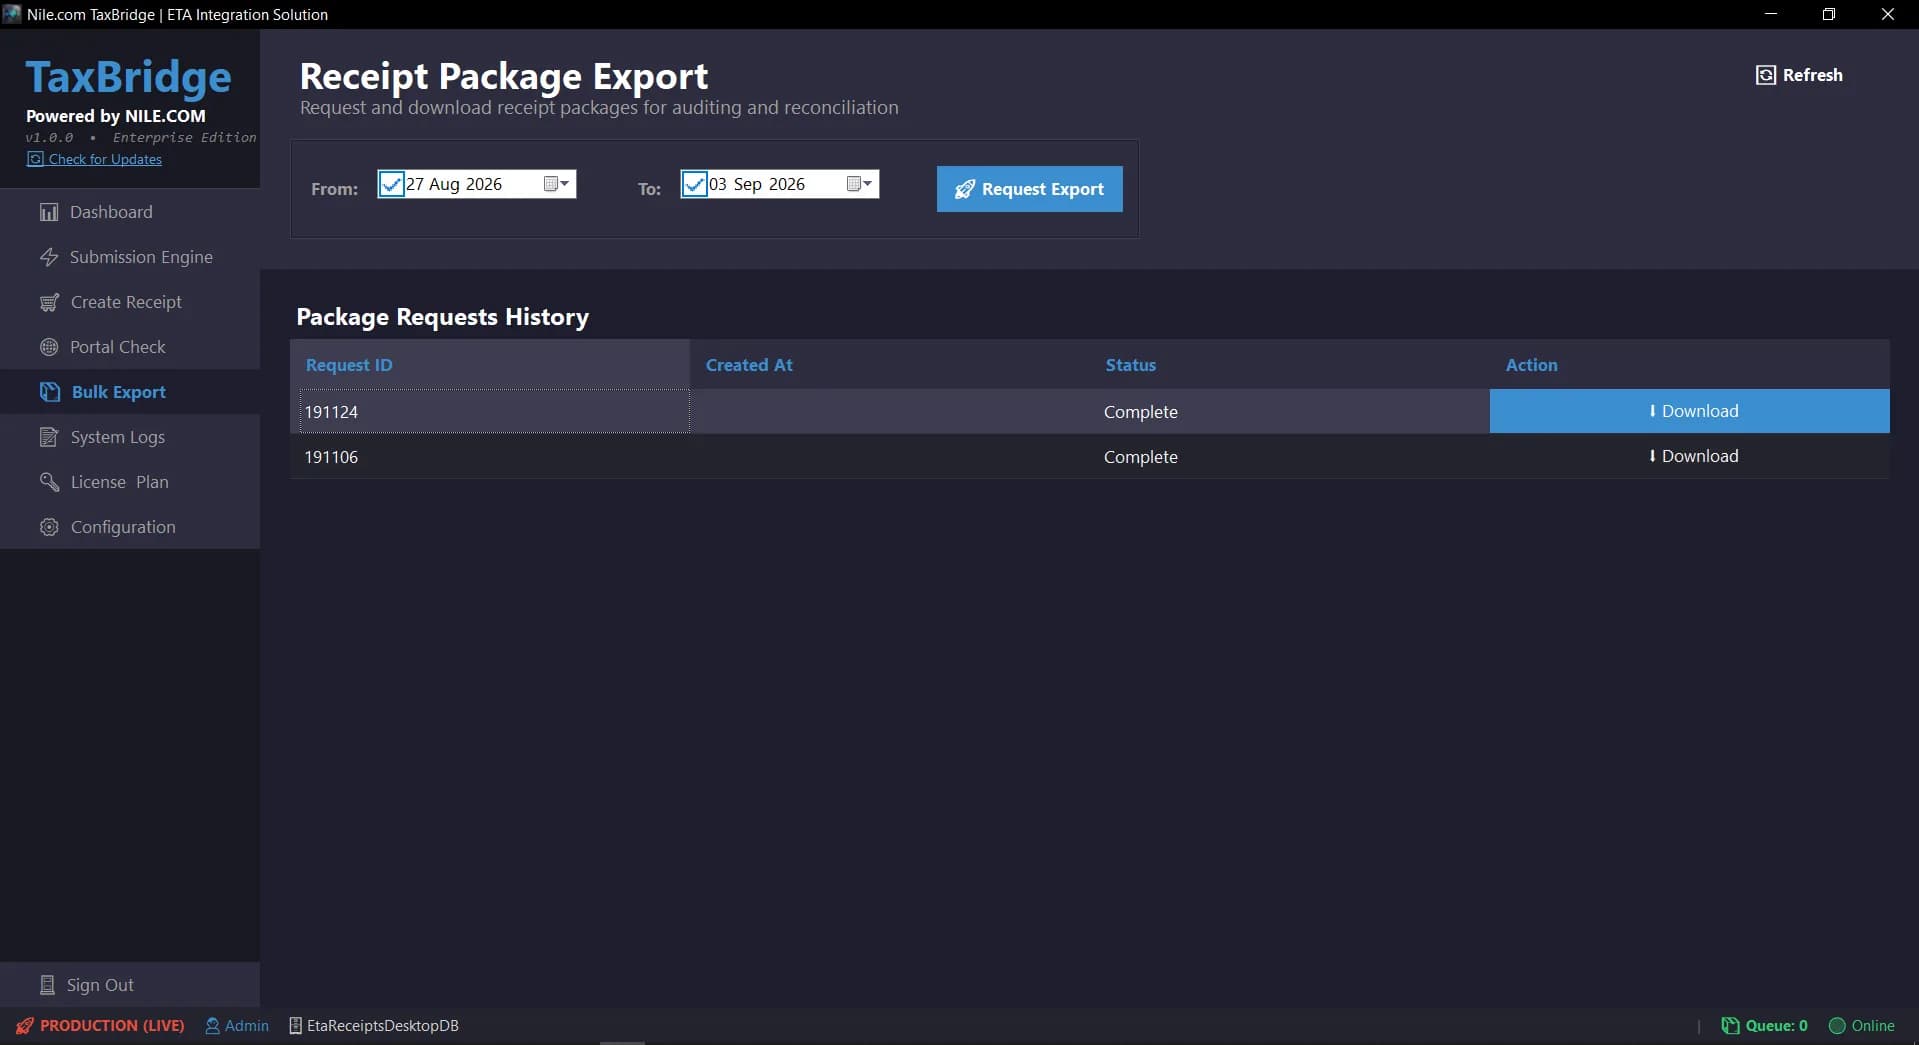
Task: Sort by Status column header
Action: pyautogui.click(x=1290, y=365)
